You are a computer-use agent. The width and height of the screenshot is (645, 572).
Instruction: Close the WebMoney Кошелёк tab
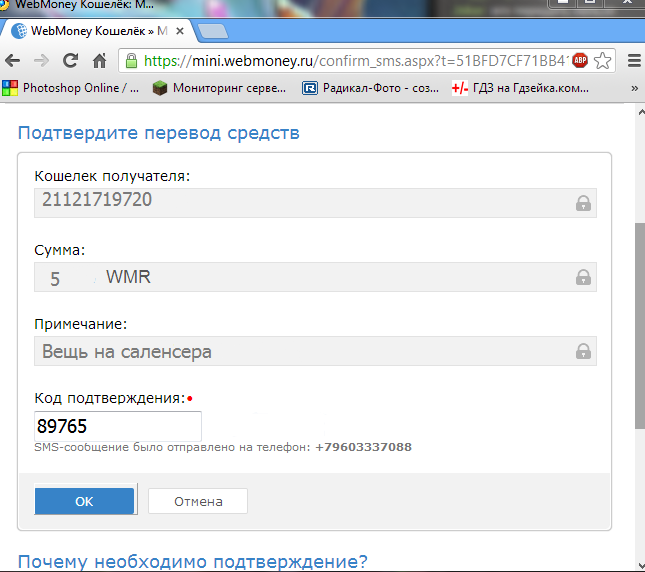180,31
